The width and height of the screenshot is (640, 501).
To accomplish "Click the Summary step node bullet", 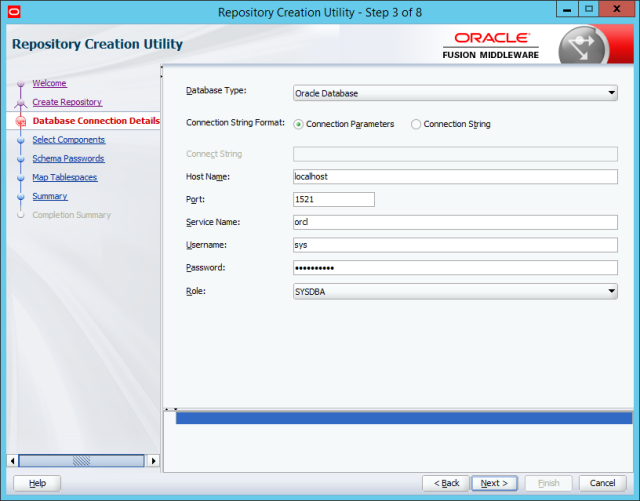I will pyautogui.click(x=21, y=196).
